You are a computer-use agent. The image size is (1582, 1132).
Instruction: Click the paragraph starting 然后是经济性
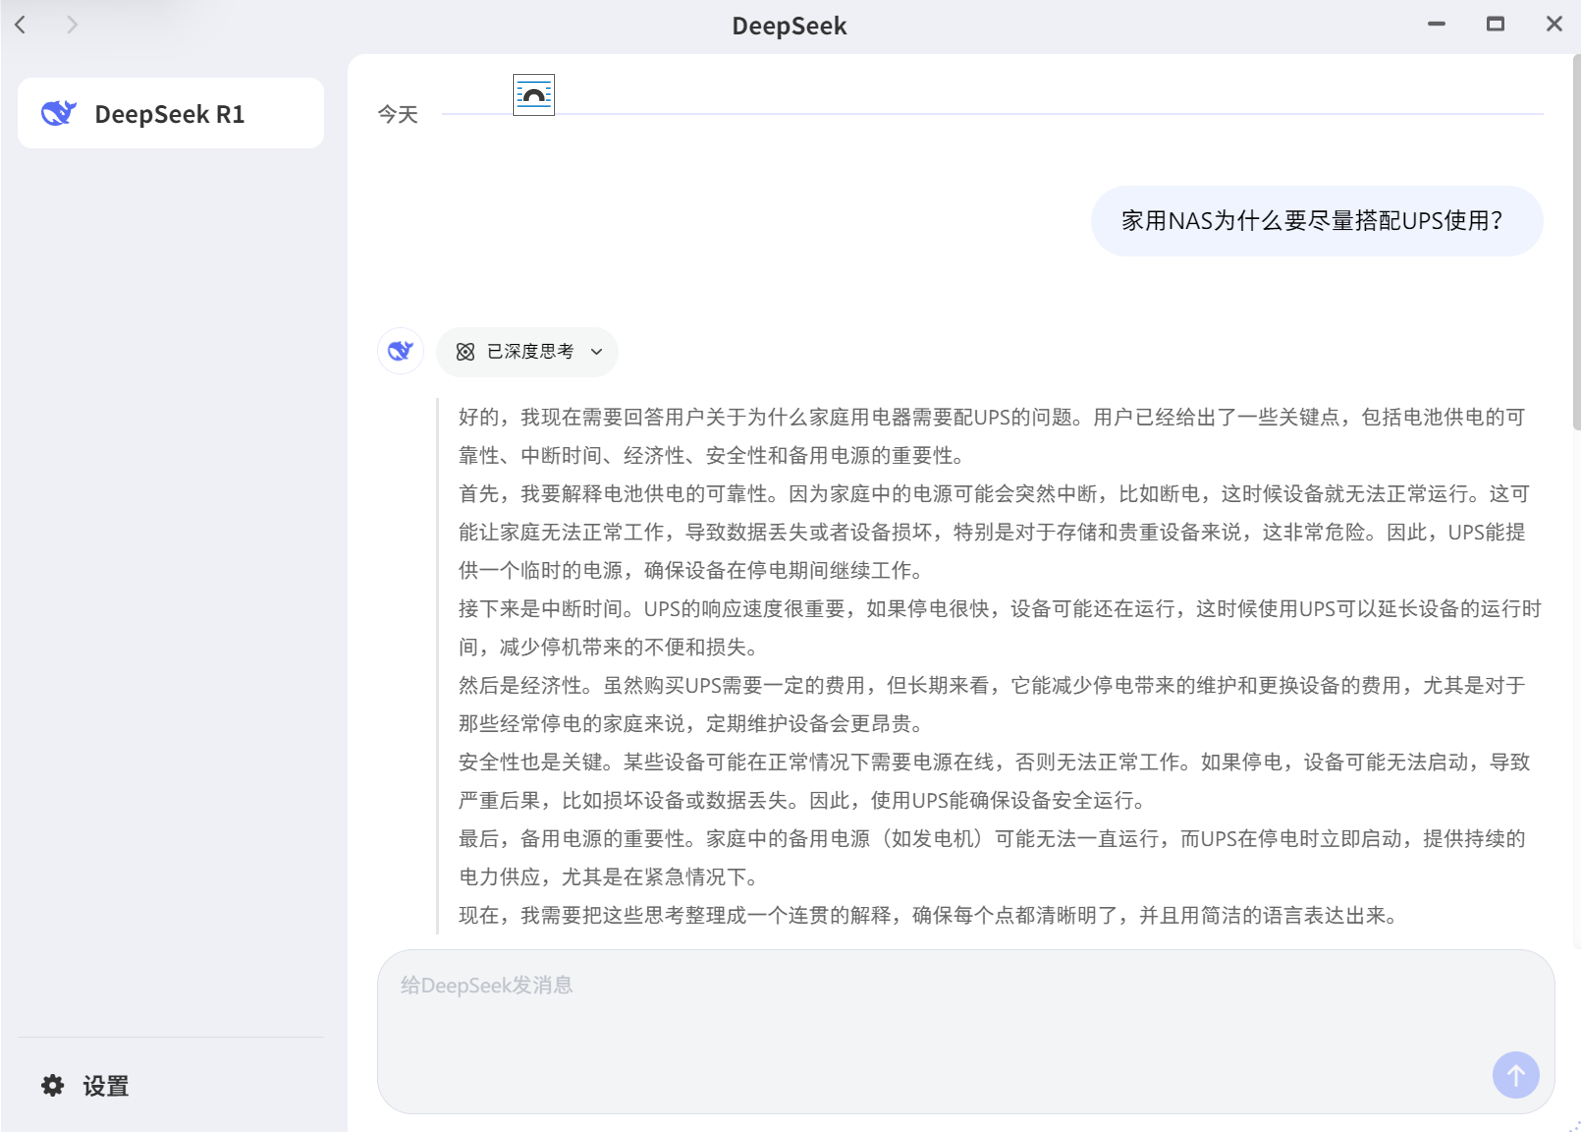pos(992,704)
